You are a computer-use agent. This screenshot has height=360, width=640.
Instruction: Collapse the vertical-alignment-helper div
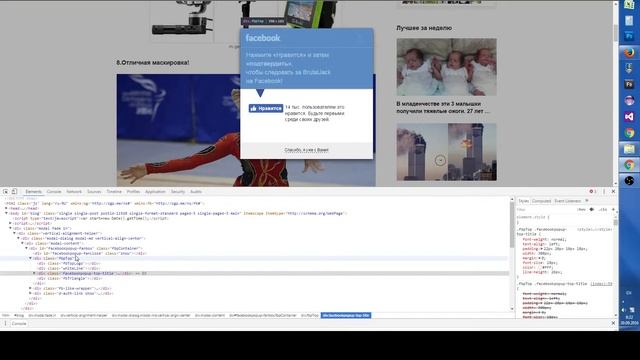coord(15,233)
